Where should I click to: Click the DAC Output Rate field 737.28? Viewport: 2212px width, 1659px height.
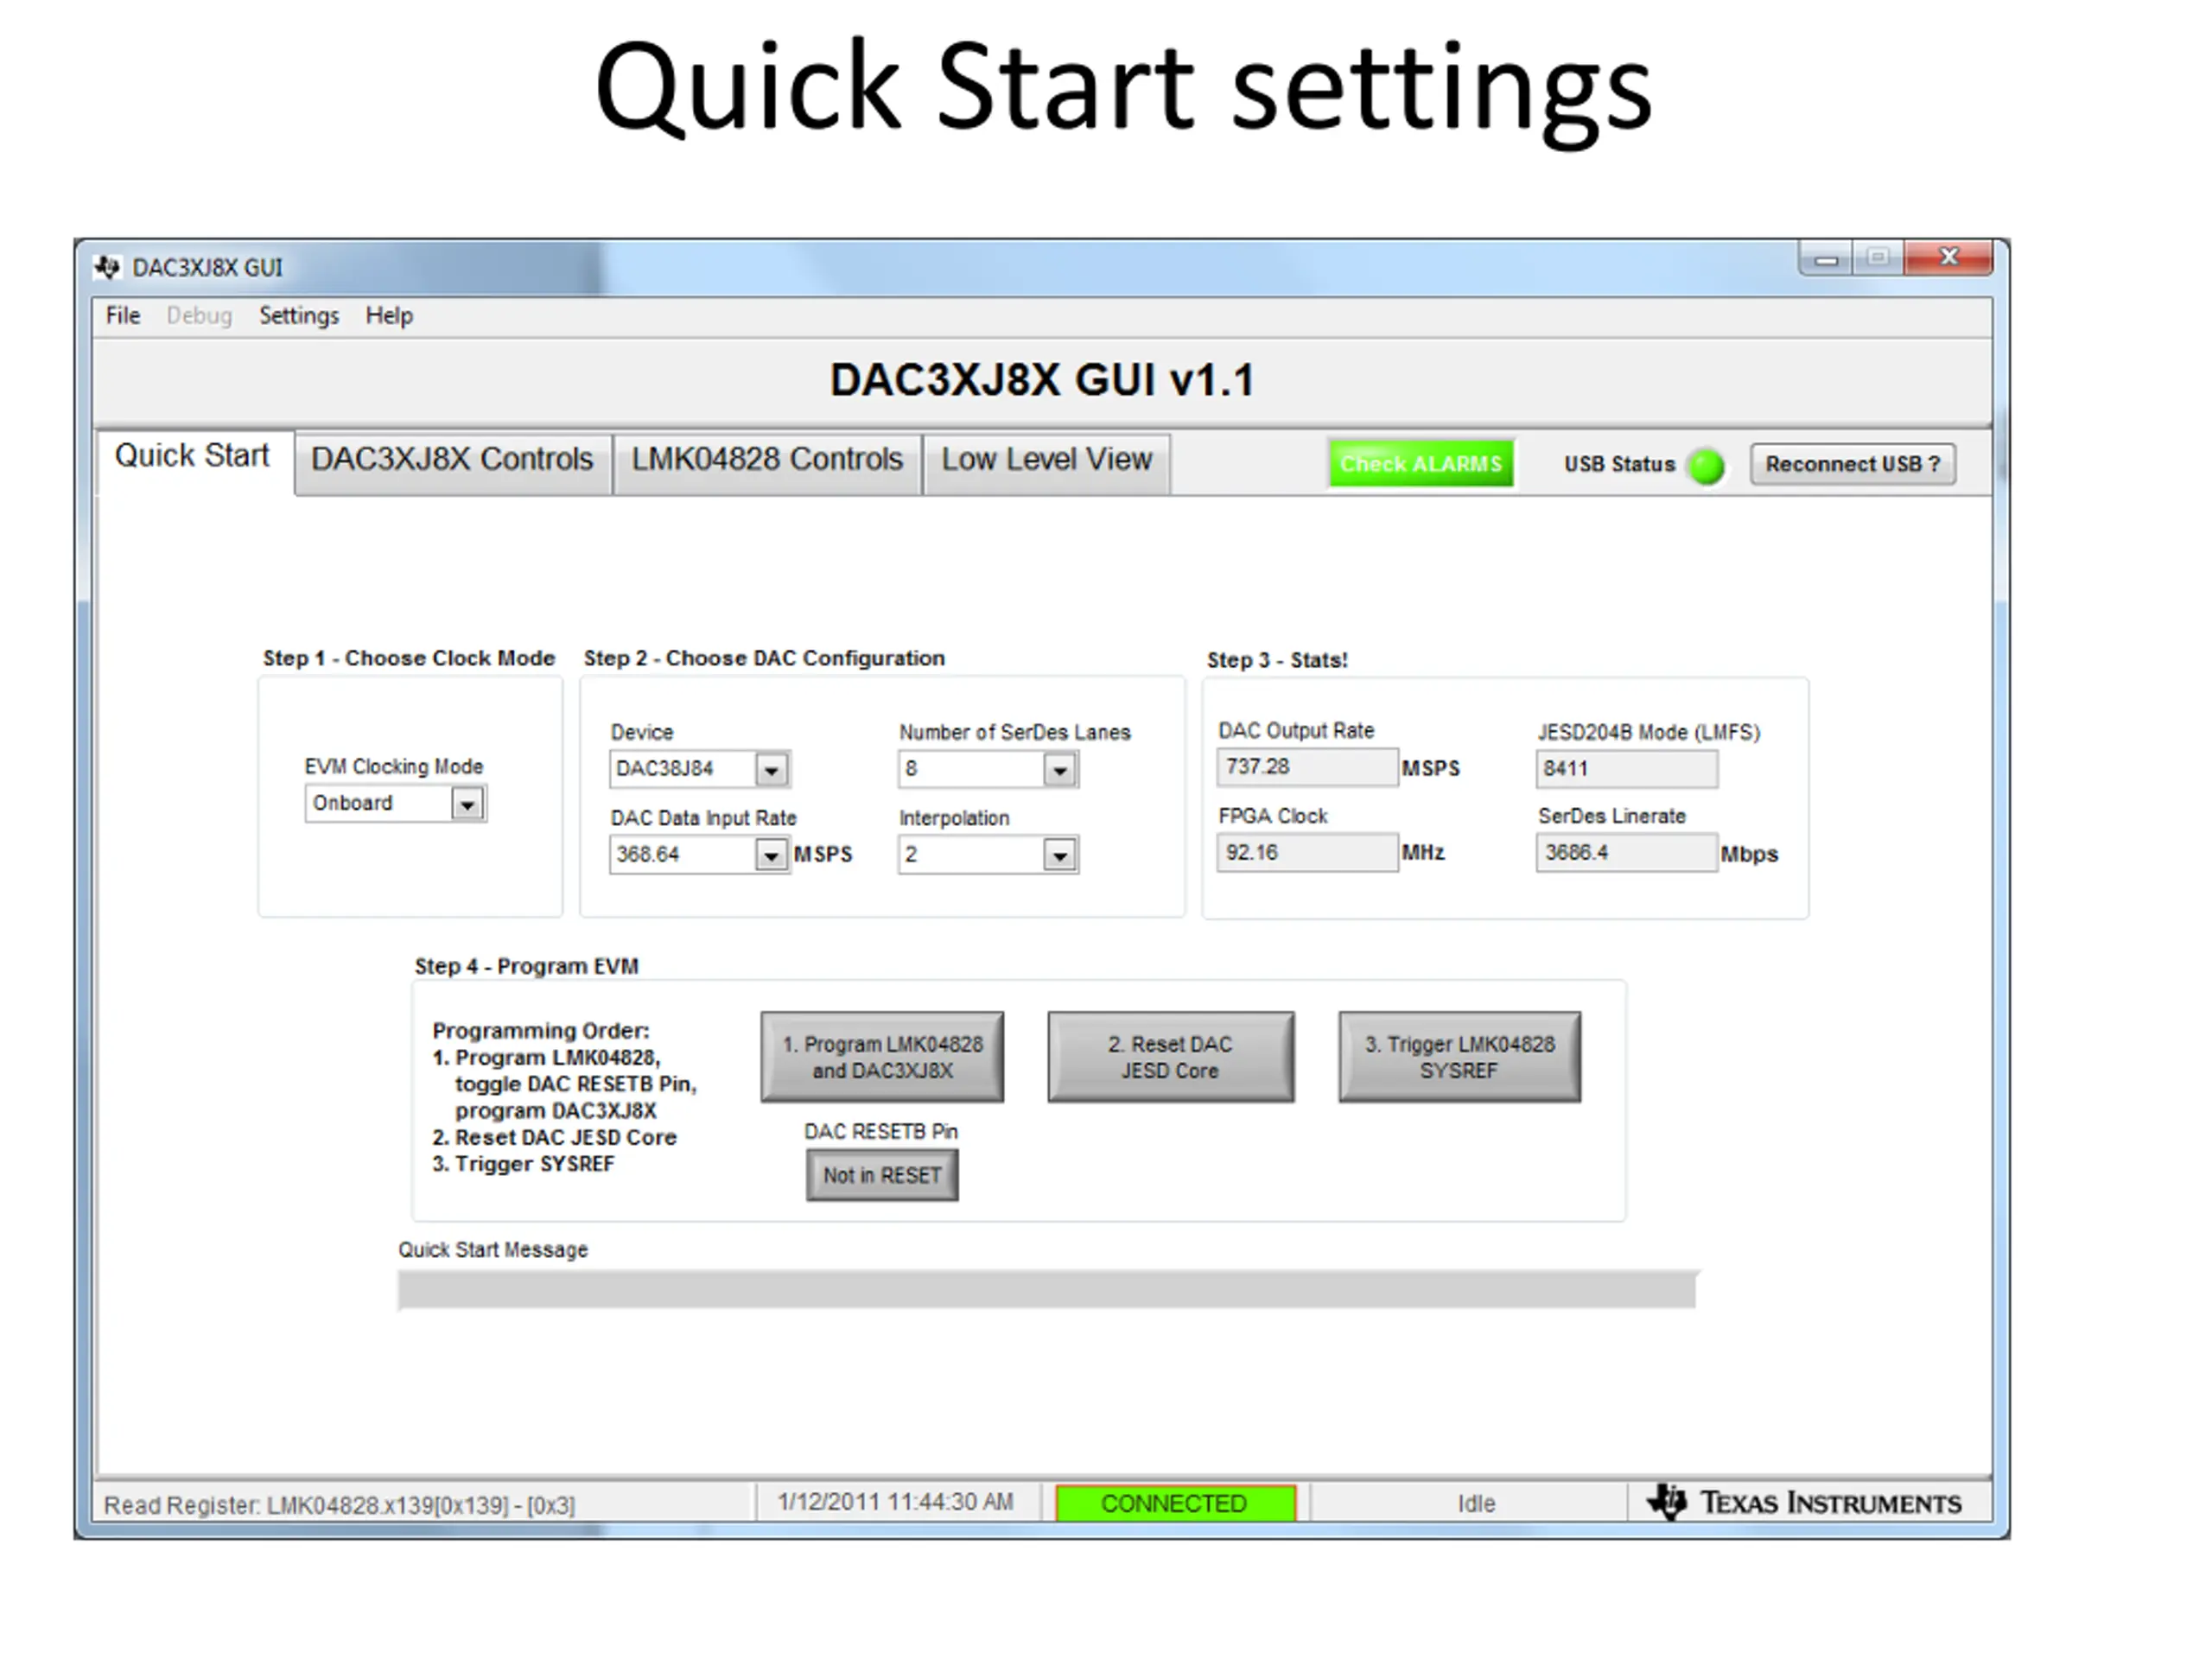pos(1307,767)
